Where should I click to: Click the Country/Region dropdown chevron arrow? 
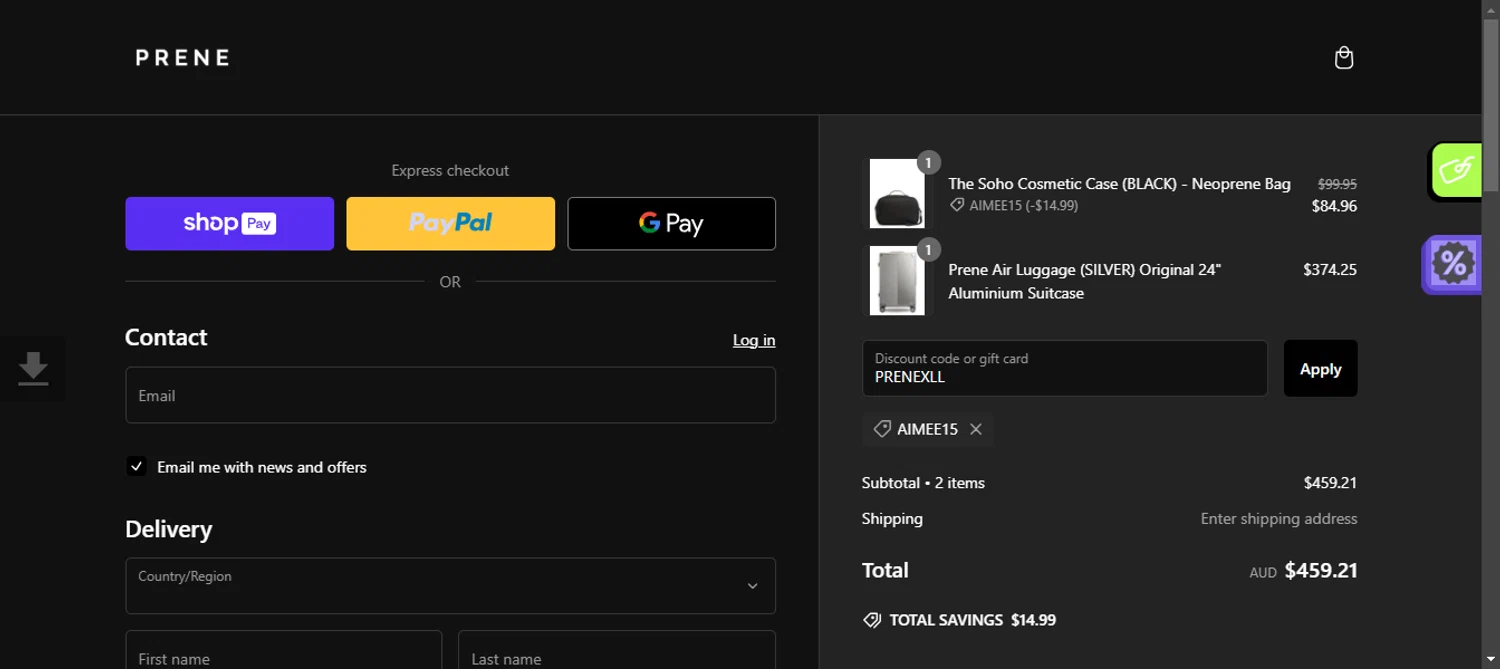[x=752, y=586]
